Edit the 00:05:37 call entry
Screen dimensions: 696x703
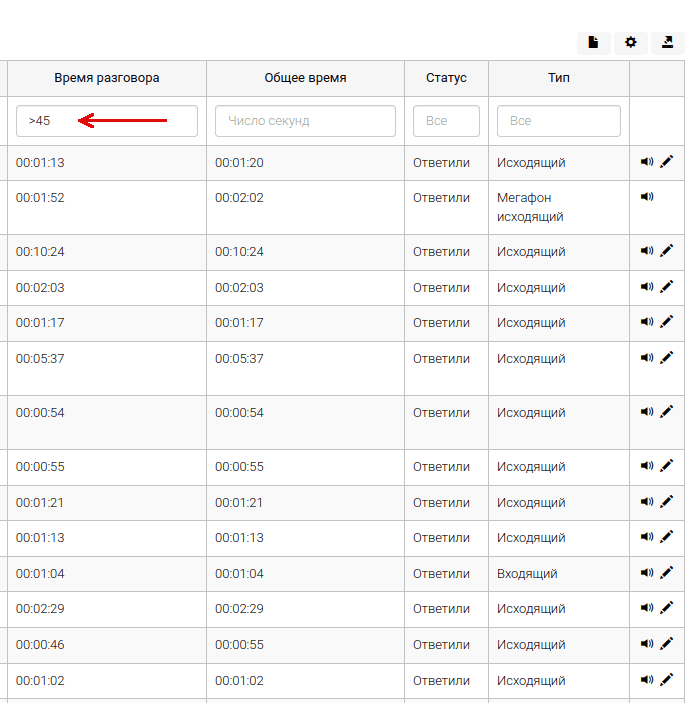coord(667,358)
